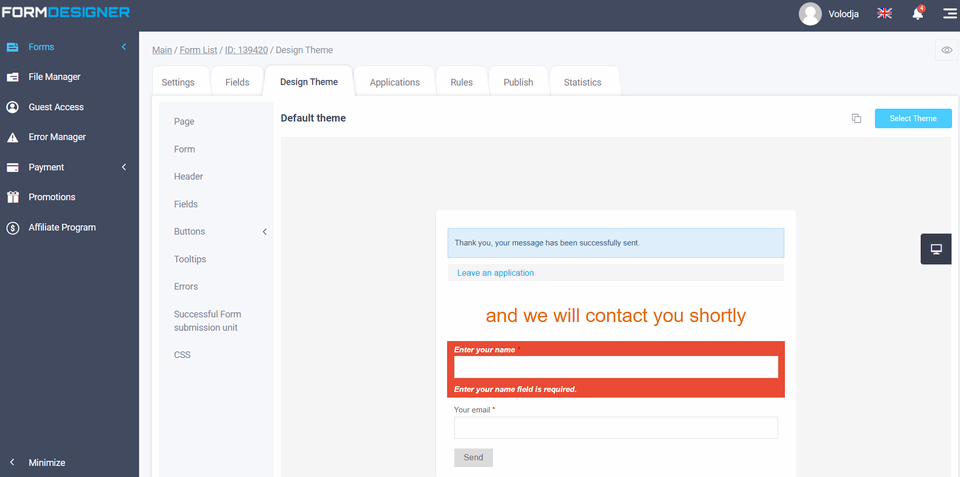Collapse the Forms menu chevron
960x477 pixels.
coord(124,47)
